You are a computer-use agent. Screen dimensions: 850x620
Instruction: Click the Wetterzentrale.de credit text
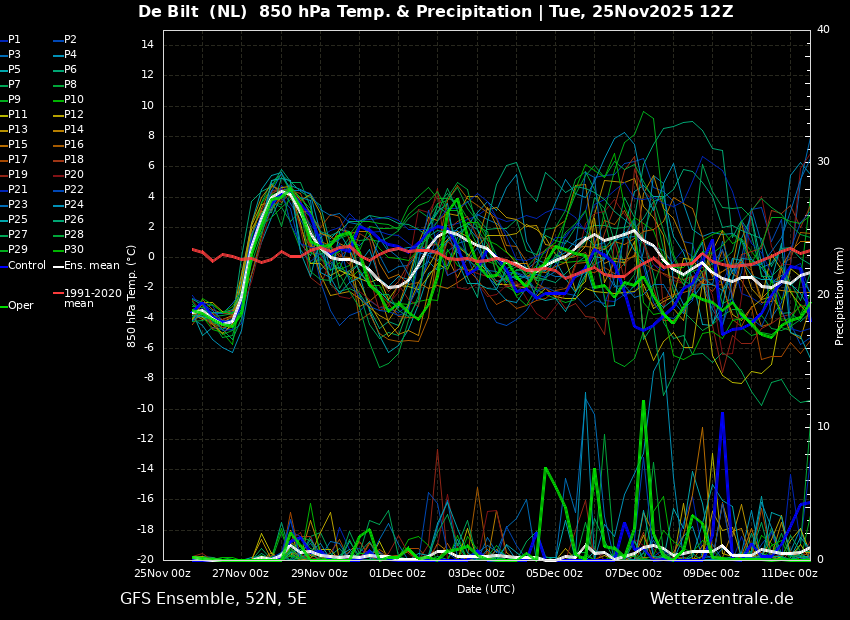[x=722, y=598]
